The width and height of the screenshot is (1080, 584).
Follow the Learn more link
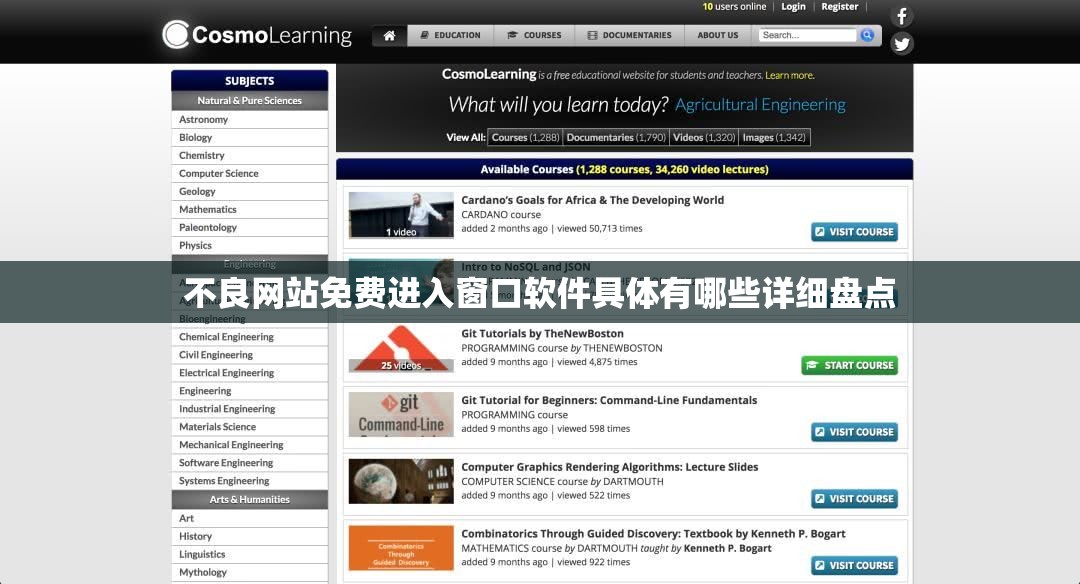tap(789, 76)
